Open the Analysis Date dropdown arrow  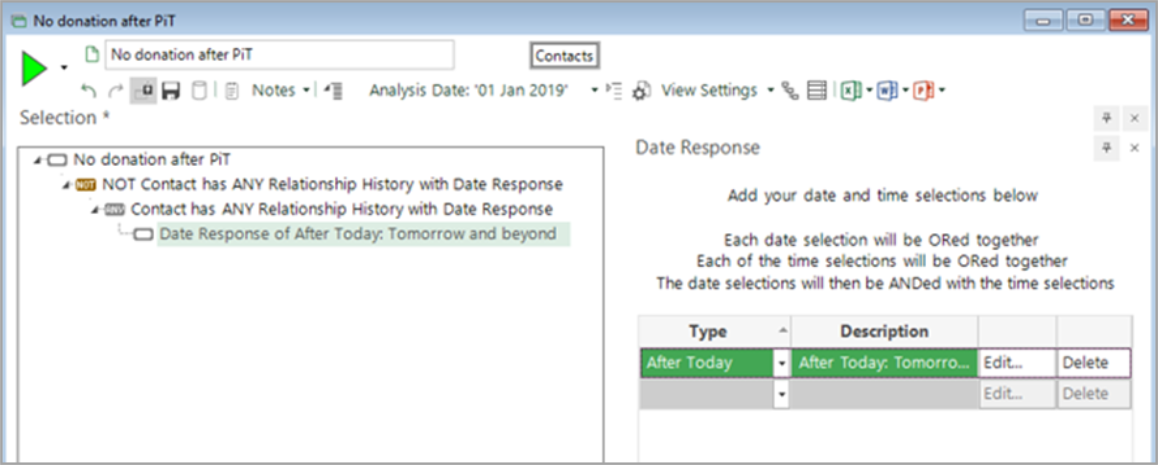(x=594, y=91)
